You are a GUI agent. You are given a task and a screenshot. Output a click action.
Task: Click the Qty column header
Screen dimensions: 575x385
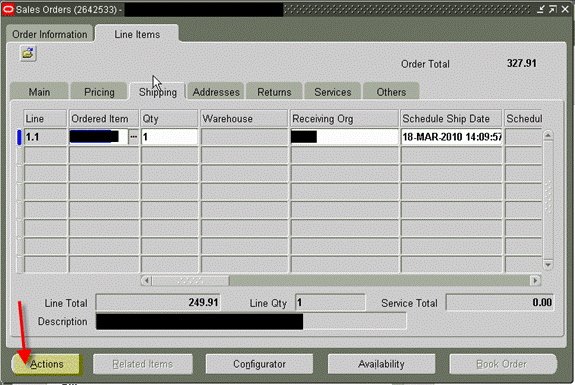click(169, 118)
